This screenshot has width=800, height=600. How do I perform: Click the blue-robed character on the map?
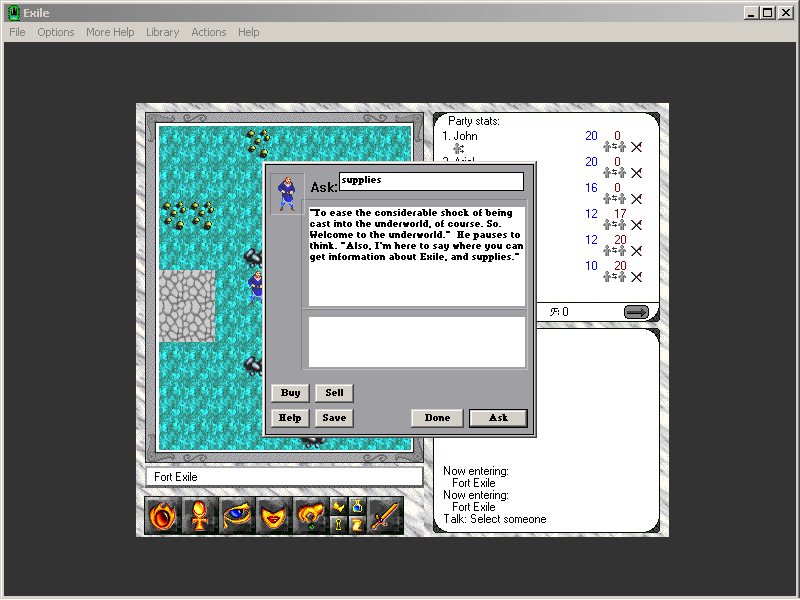(256, 287)
